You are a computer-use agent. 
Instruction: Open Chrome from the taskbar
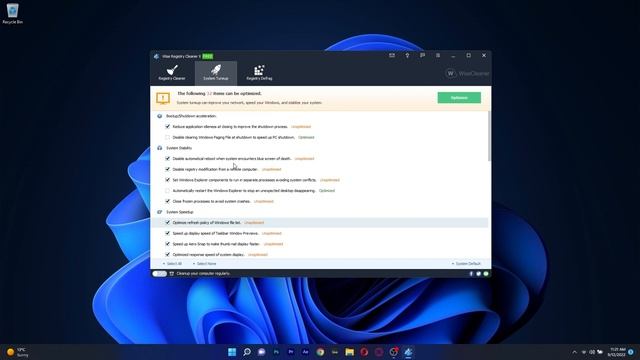[x=320, y=352]
